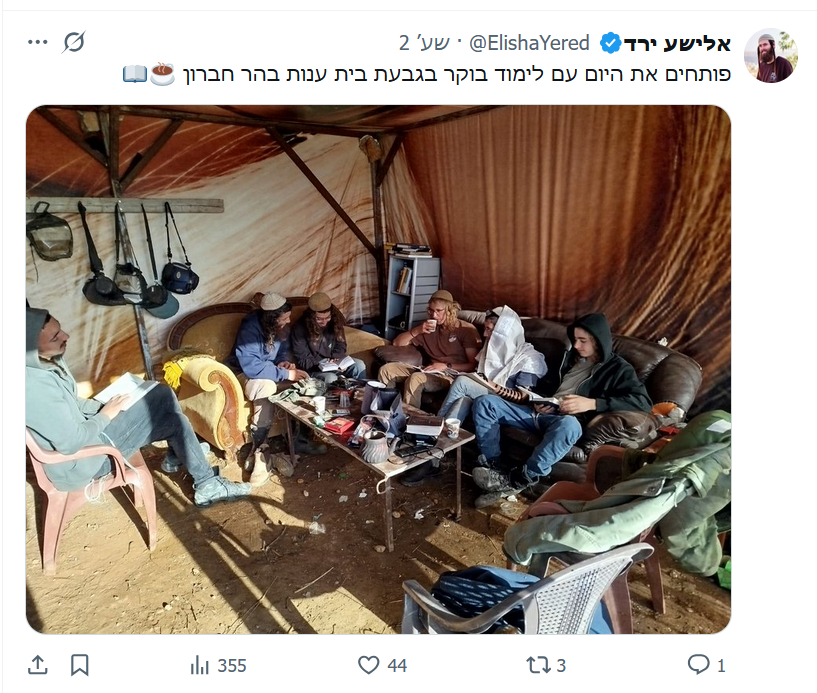This screenshot has height=693, width=817.
Task: Open the three-dot more options menu
Action: [38, 42]
